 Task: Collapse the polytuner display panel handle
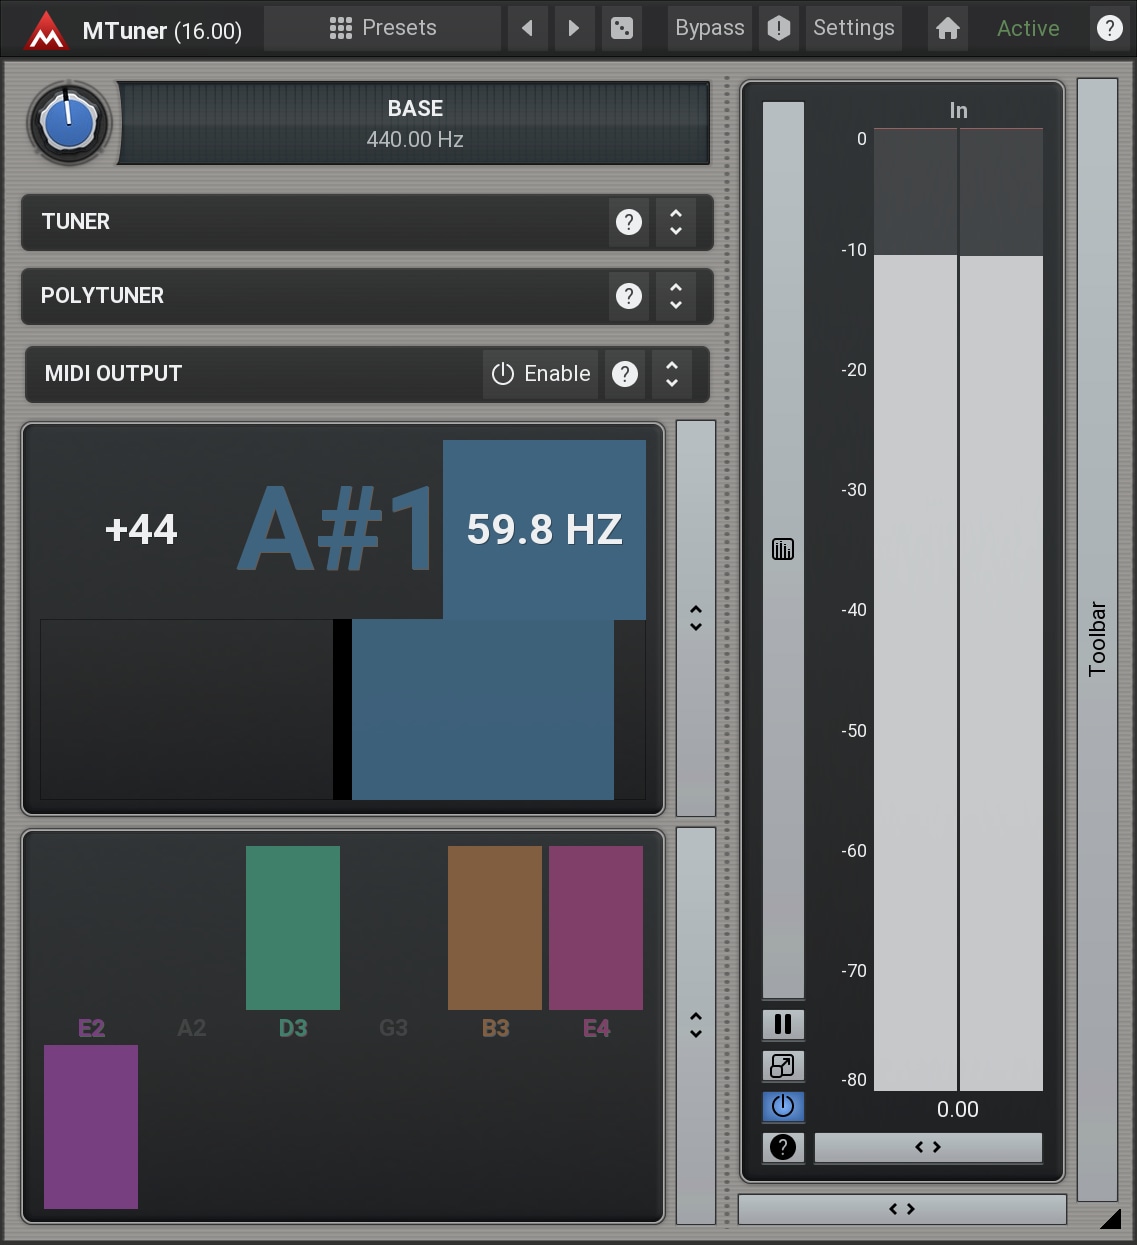[x=696, y=1025]
